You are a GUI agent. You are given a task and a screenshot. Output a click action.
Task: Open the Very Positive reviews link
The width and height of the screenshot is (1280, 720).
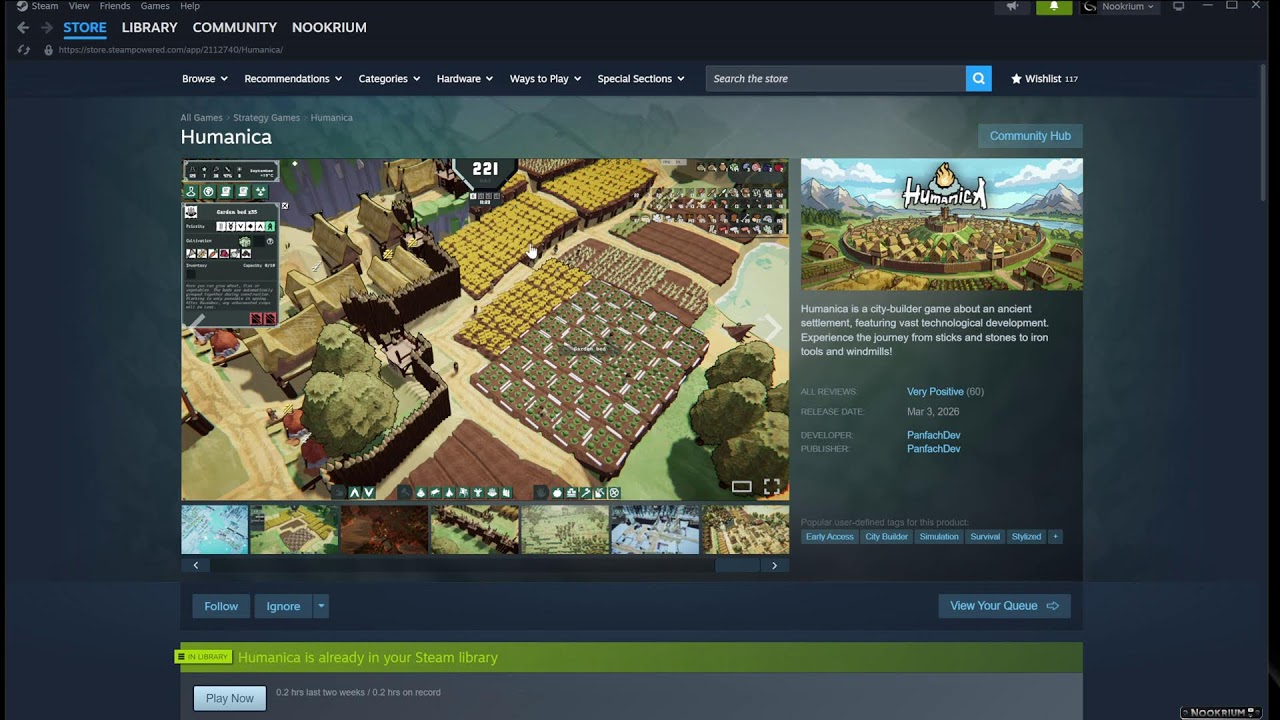[x=935, y=392]
